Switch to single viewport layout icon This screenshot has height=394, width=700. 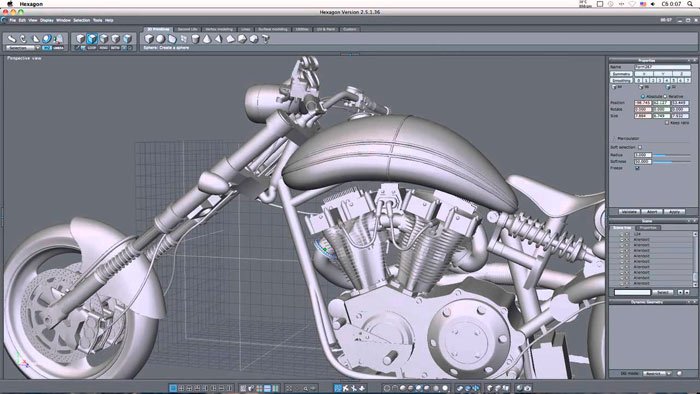click(x=173, y=388)
